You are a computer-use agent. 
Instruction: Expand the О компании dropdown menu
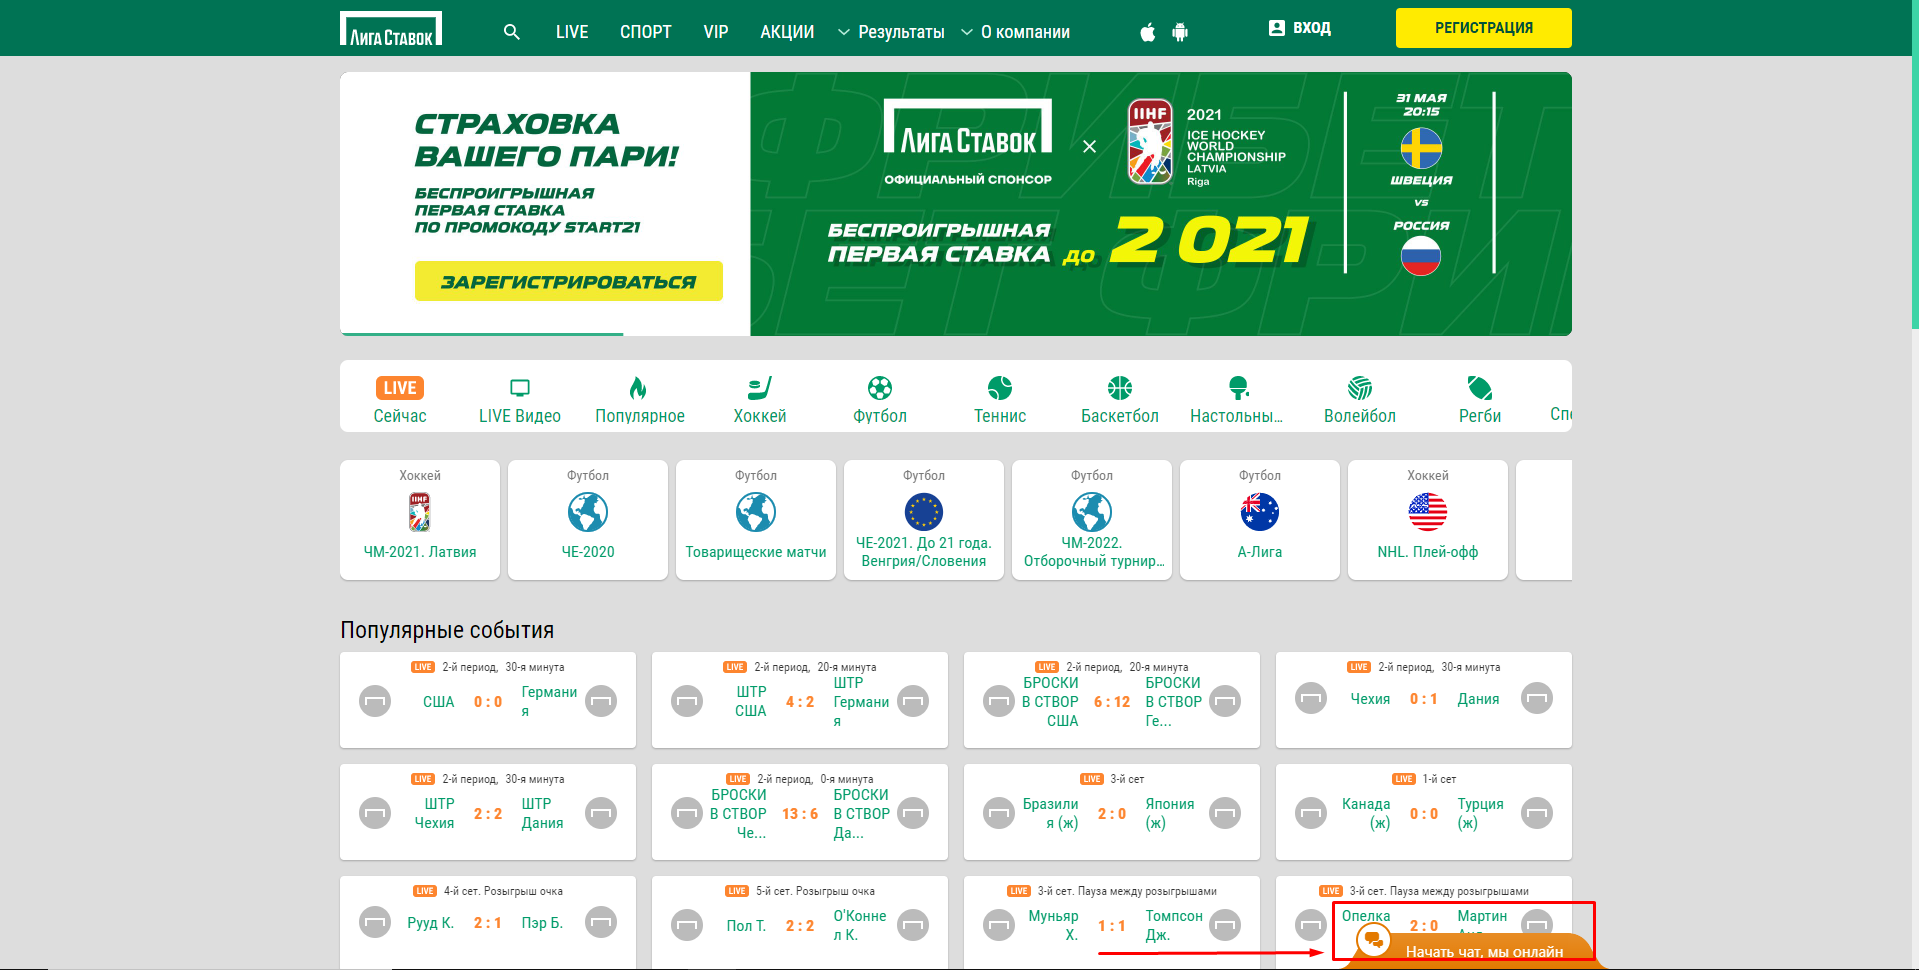1015,32
